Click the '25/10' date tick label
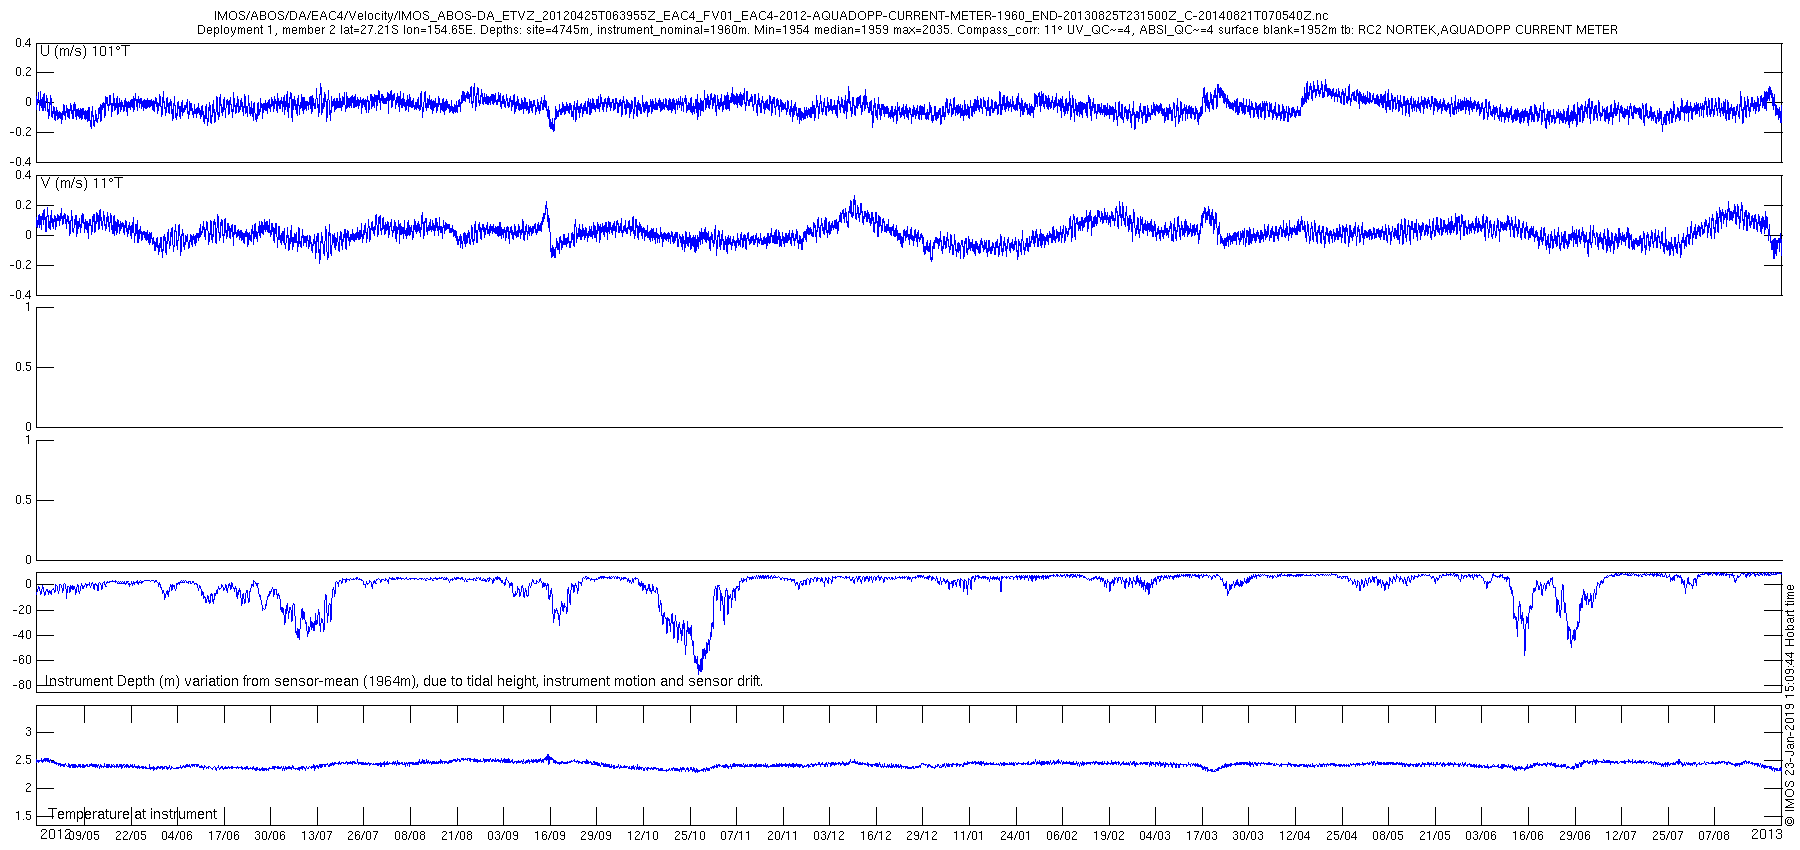The height and width of the screenshot is (850, 1800). 690,836
